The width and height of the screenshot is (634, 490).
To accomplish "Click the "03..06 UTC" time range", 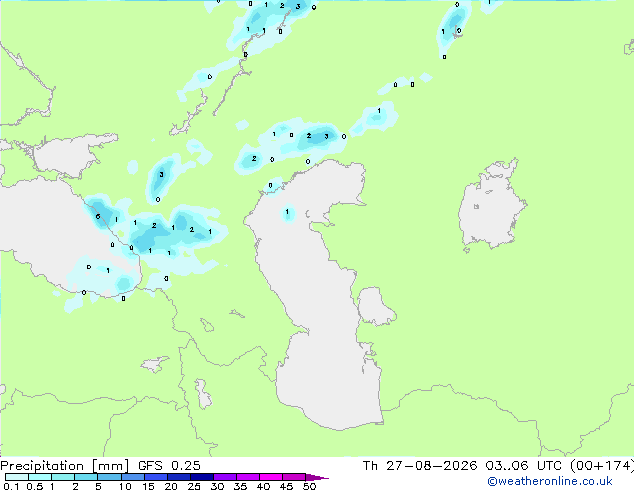I will (524, 466).
